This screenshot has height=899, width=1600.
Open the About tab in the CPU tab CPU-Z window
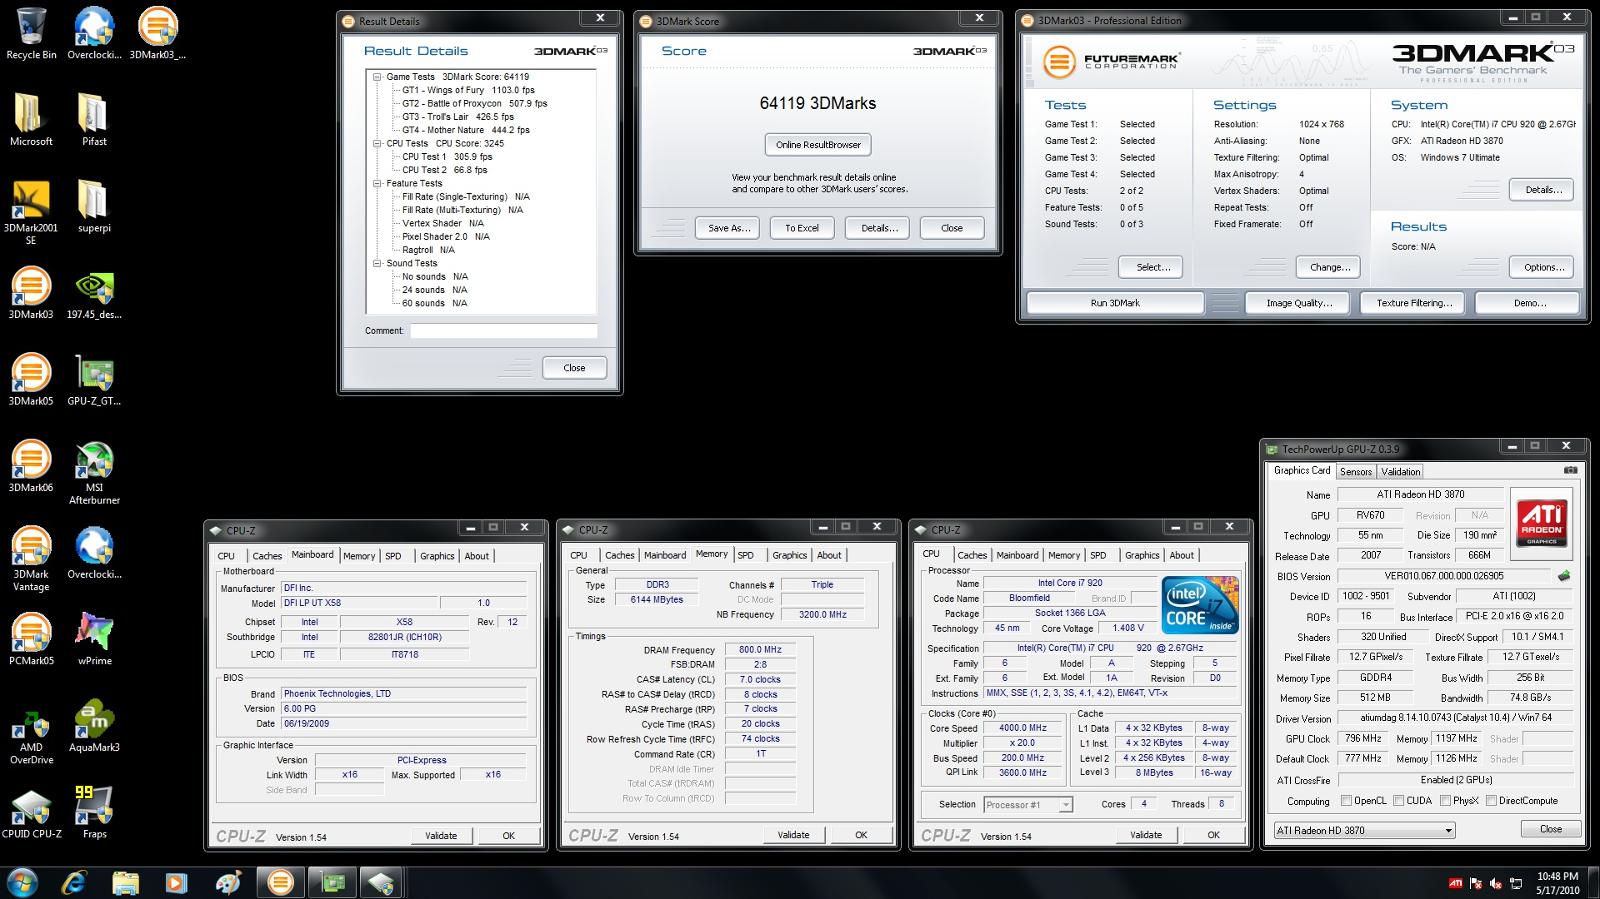pos(1182,555)
